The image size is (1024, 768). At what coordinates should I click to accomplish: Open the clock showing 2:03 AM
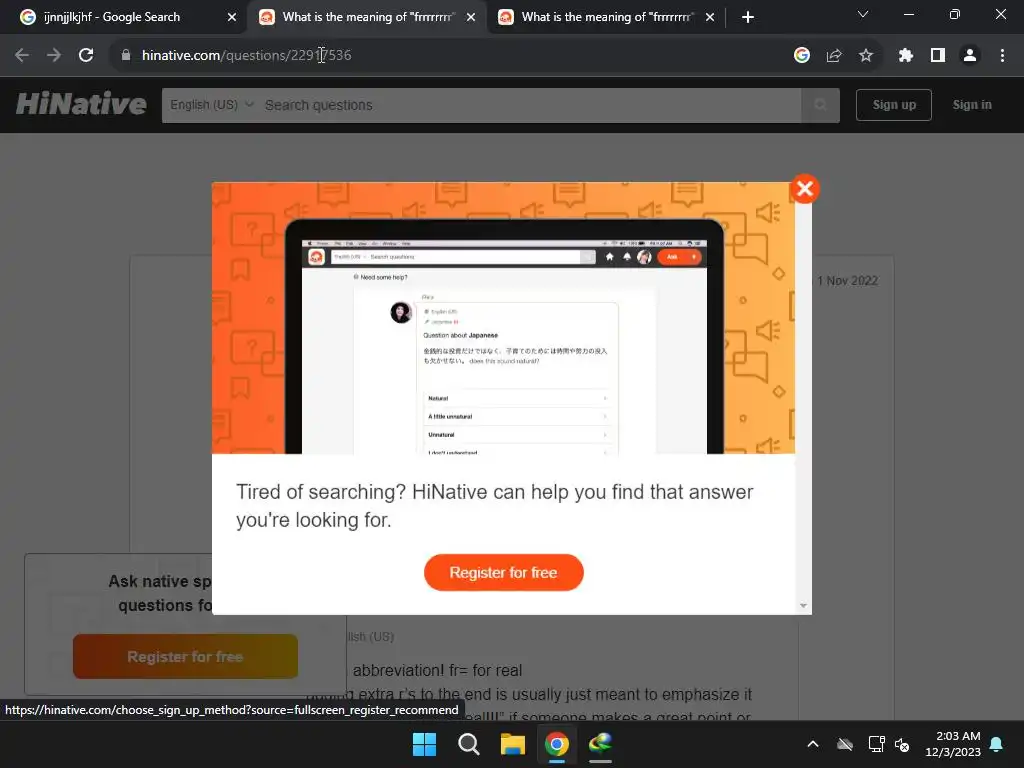953,744
